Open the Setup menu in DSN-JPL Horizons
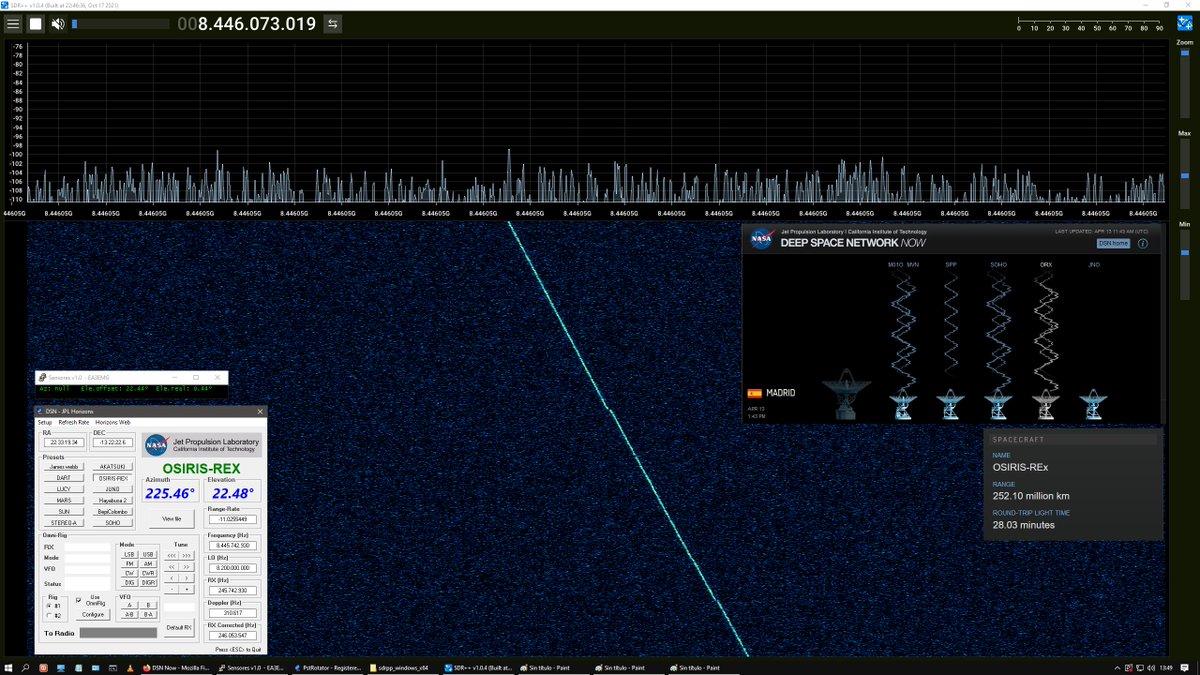 [44, 423]
